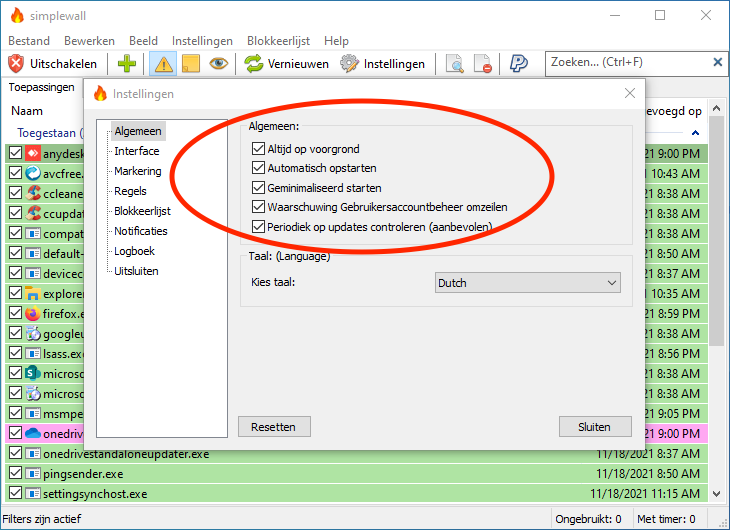
Task: Open Instellingen from the toolbar gear
Action: (349, 63)
